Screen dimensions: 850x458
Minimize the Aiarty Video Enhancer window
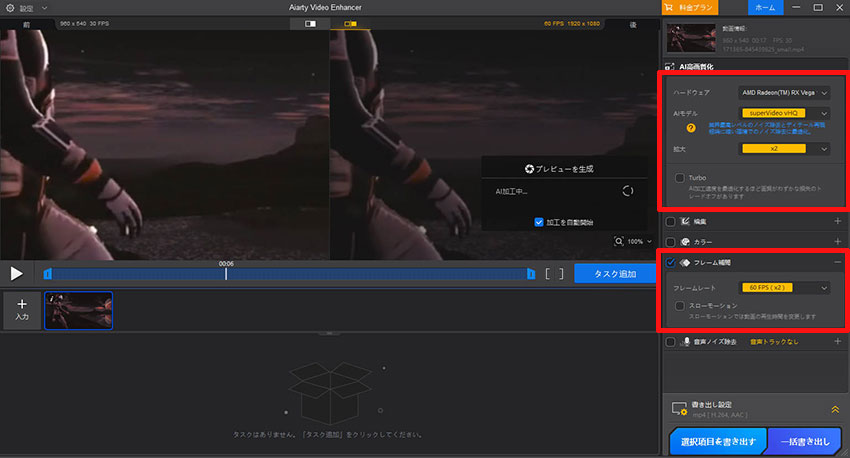point(796,8)
